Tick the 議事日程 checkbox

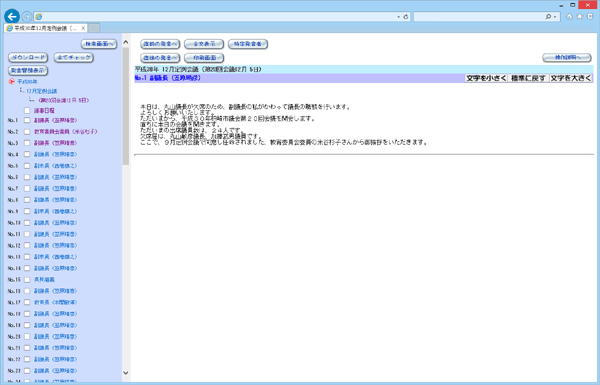point(27,111)
